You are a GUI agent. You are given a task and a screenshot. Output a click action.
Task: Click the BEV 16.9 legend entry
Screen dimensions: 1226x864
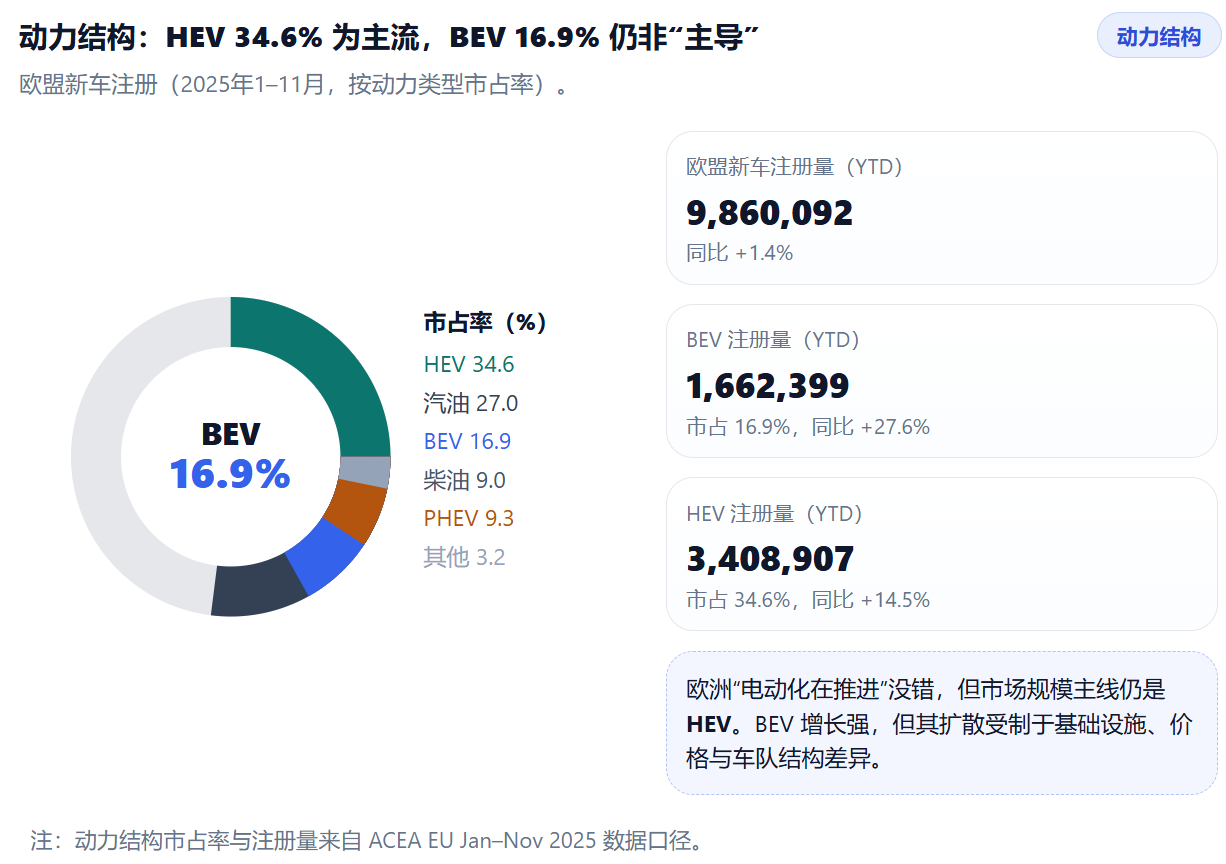[467, 442]
